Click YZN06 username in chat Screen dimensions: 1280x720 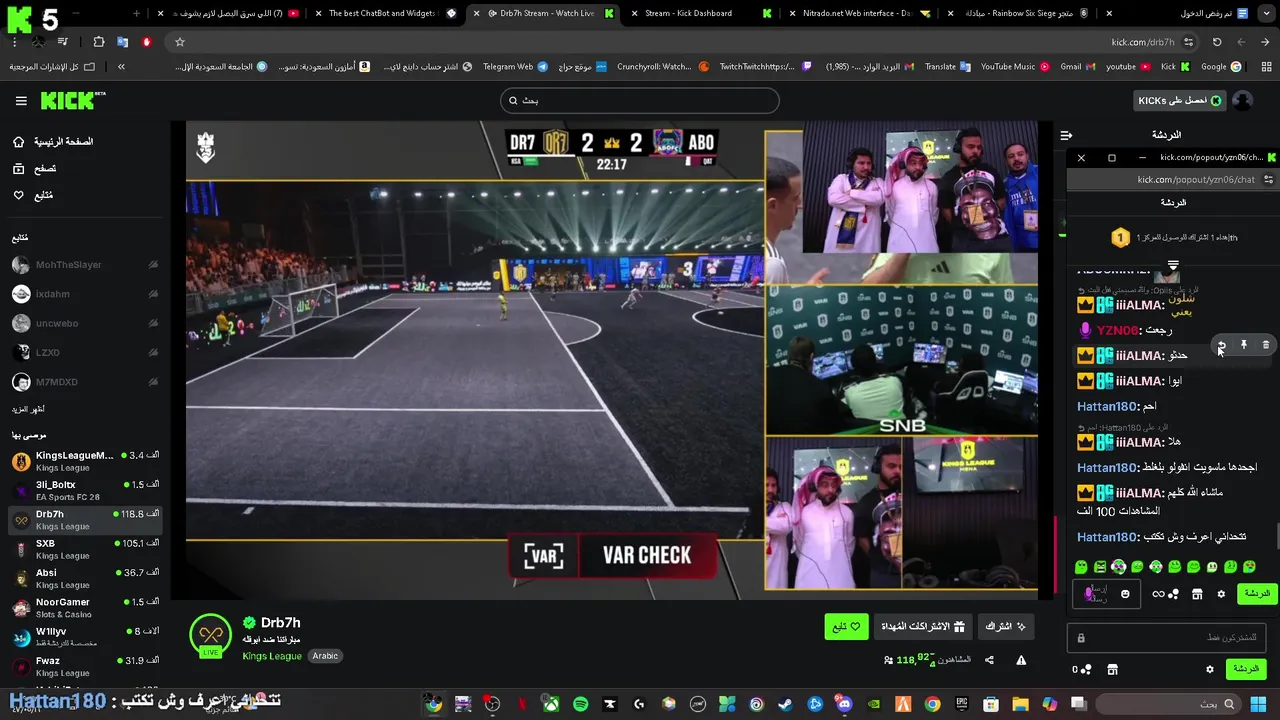1117,330
